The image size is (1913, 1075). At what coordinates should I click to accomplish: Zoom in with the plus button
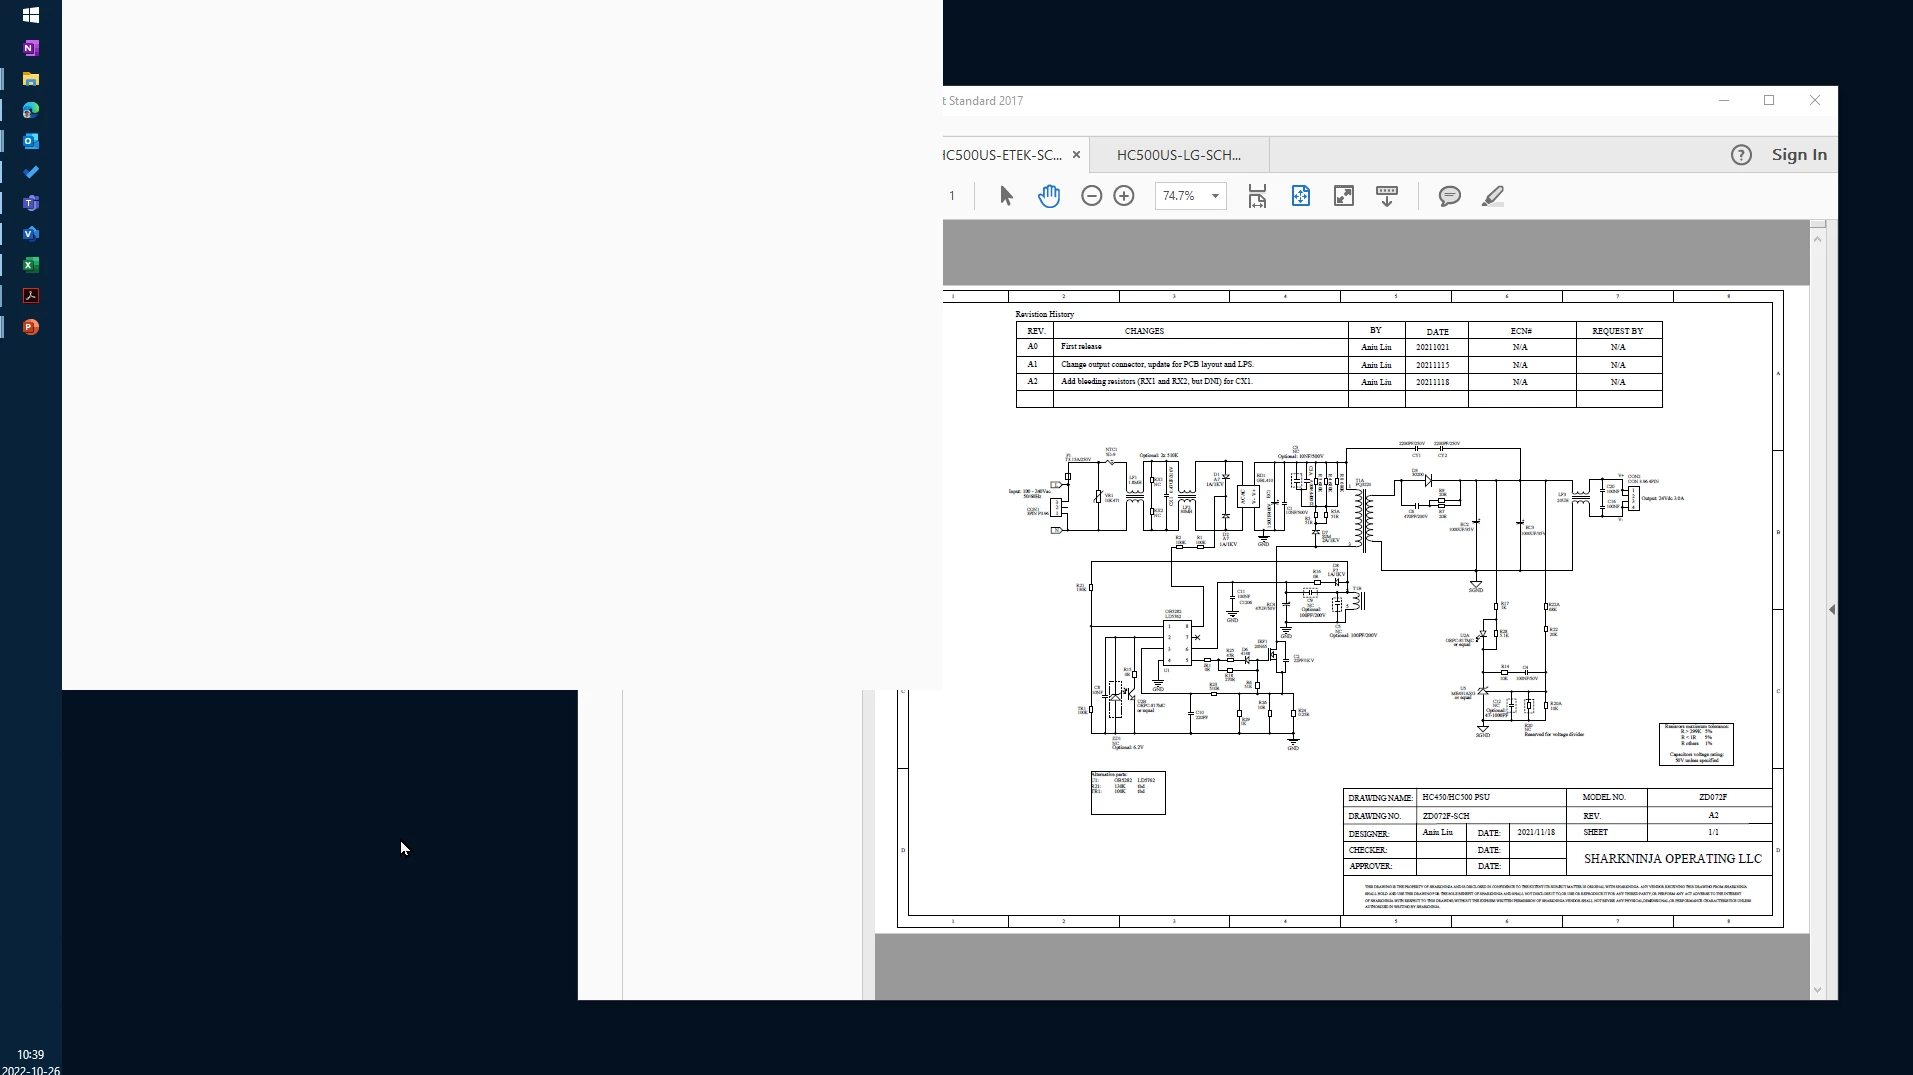(1124, 196)
